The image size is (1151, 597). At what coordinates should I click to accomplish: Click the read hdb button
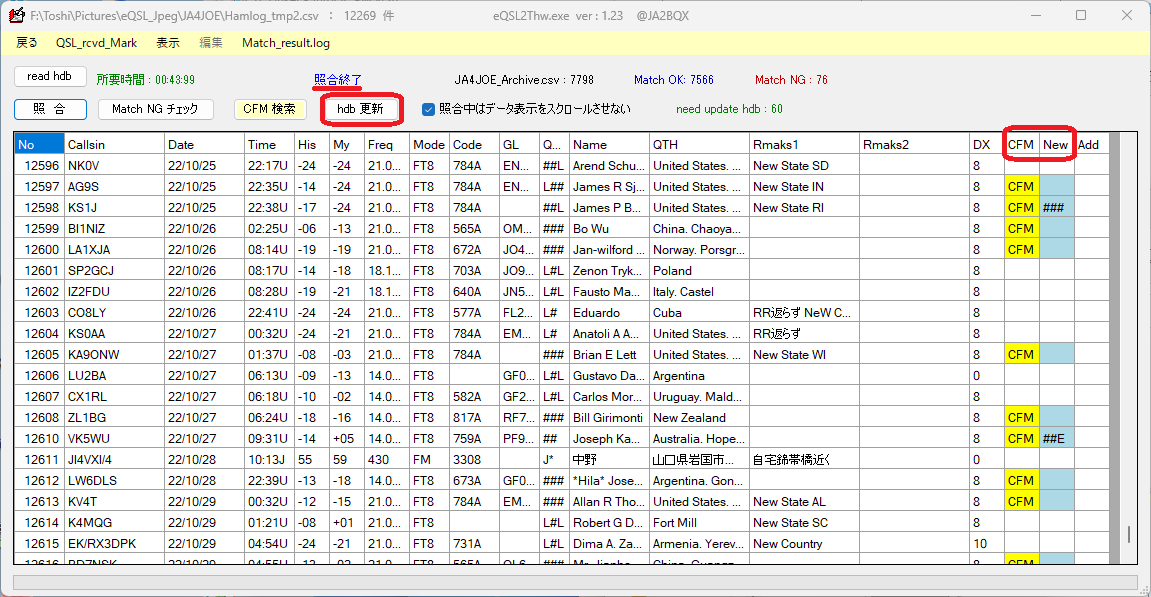pos(50,76)
